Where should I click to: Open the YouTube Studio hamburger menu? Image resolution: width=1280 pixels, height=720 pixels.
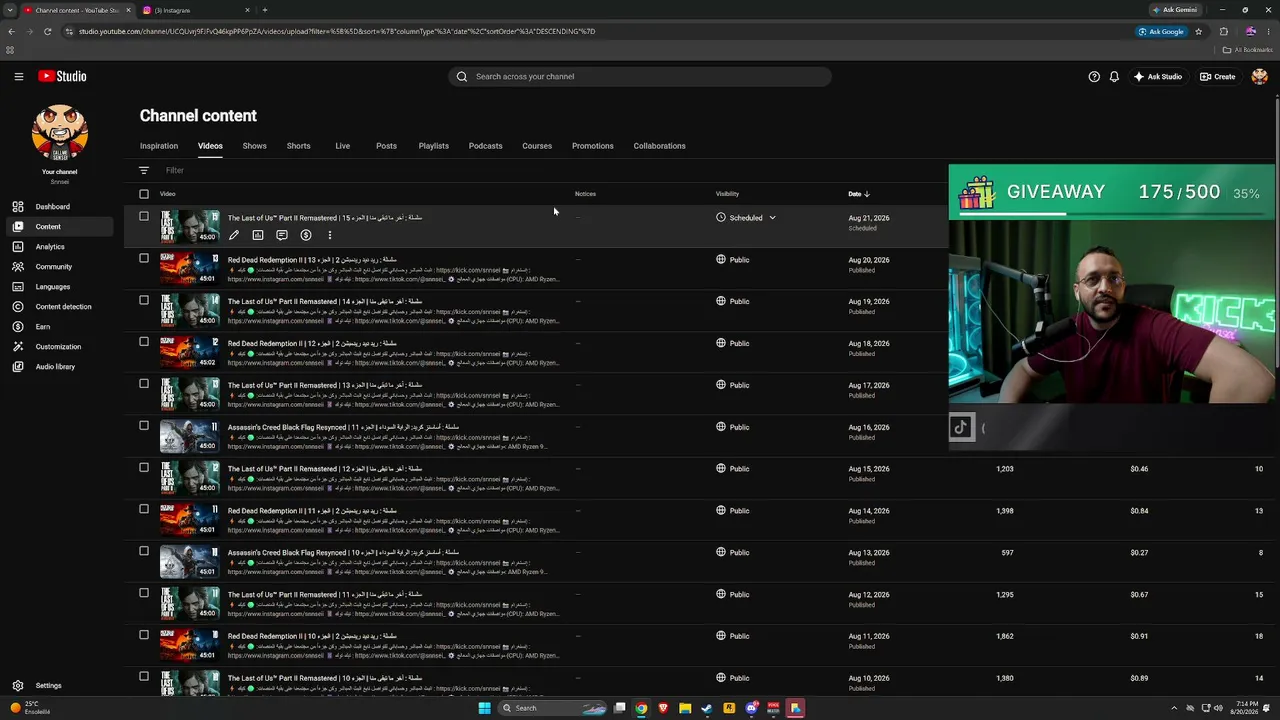pyautogui.click(x=18, y=76)
